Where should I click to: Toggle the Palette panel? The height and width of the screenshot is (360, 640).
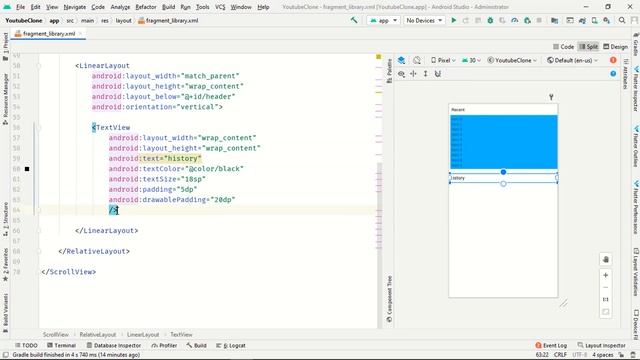389,70
